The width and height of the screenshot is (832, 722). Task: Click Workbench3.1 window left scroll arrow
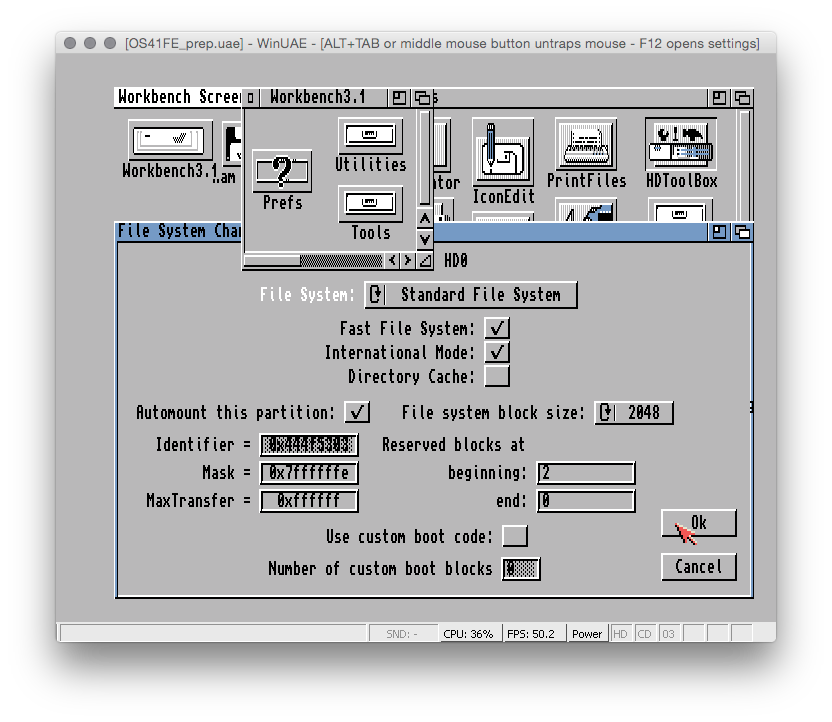click(x=392, y=260)
